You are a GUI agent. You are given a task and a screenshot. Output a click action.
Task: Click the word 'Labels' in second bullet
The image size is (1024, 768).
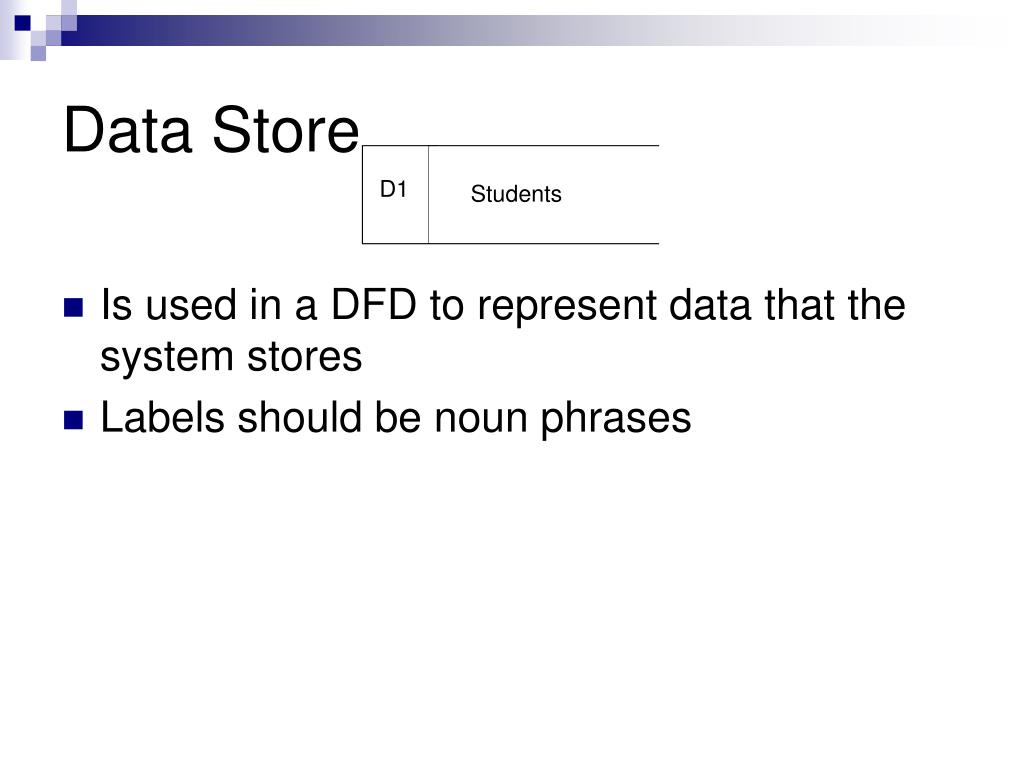click(x=163, y=417)
